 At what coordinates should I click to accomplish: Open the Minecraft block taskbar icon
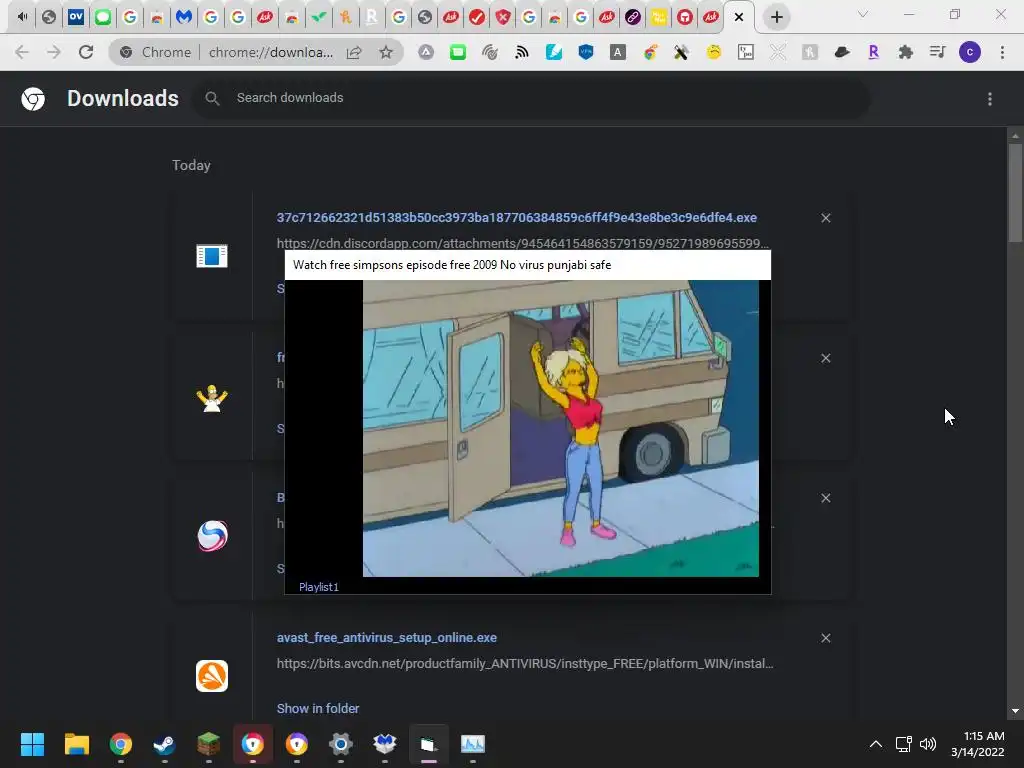click(208, 744)
